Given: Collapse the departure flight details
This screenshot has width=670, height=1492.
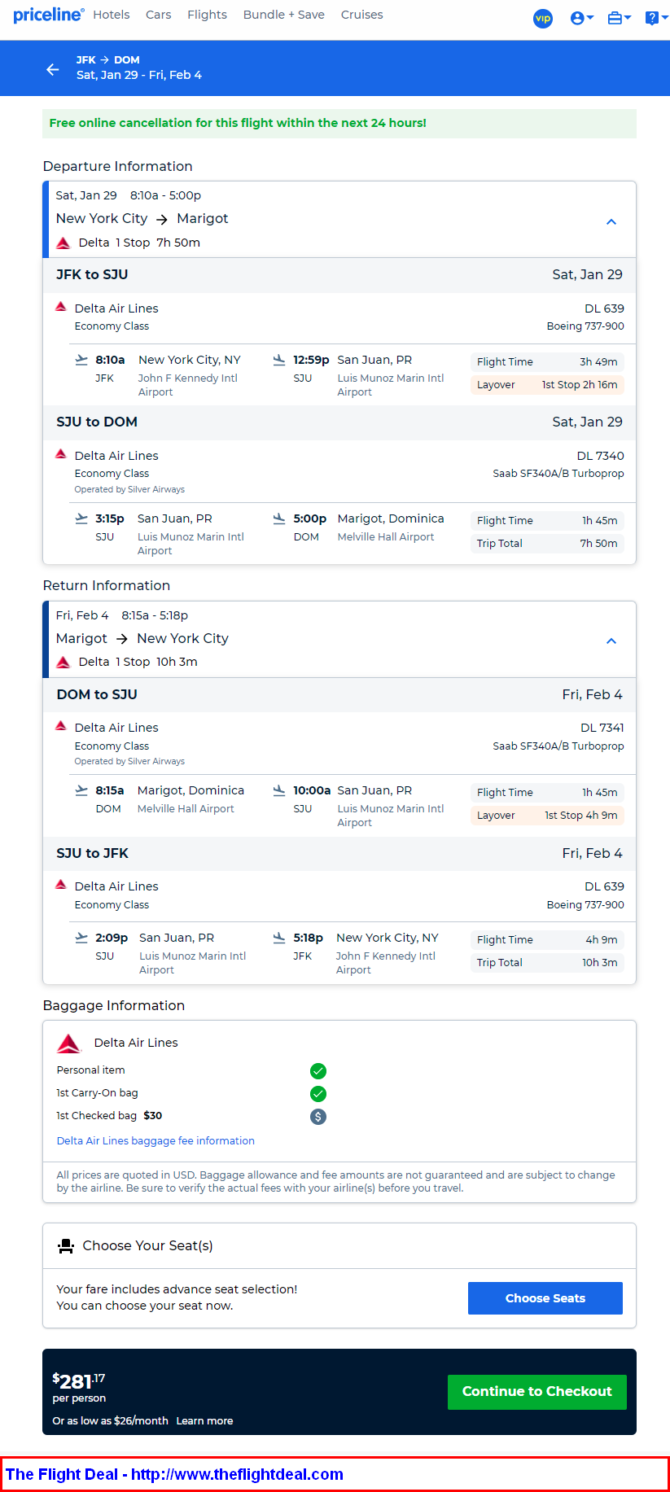Looking at the screenshot, I should point(612,222).
